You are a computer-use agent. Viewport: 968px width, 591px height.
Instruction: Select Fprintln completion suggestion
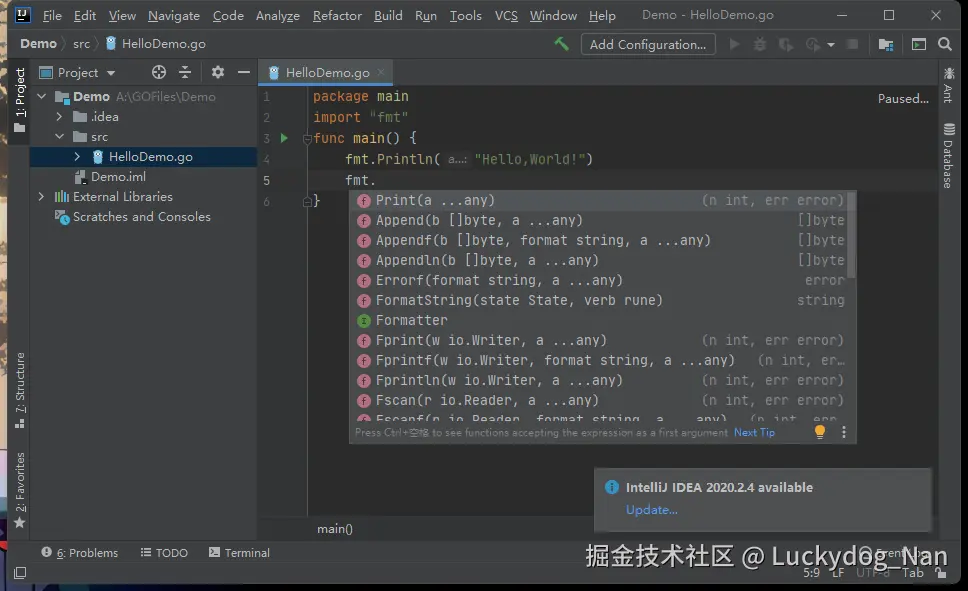(600, 380)
